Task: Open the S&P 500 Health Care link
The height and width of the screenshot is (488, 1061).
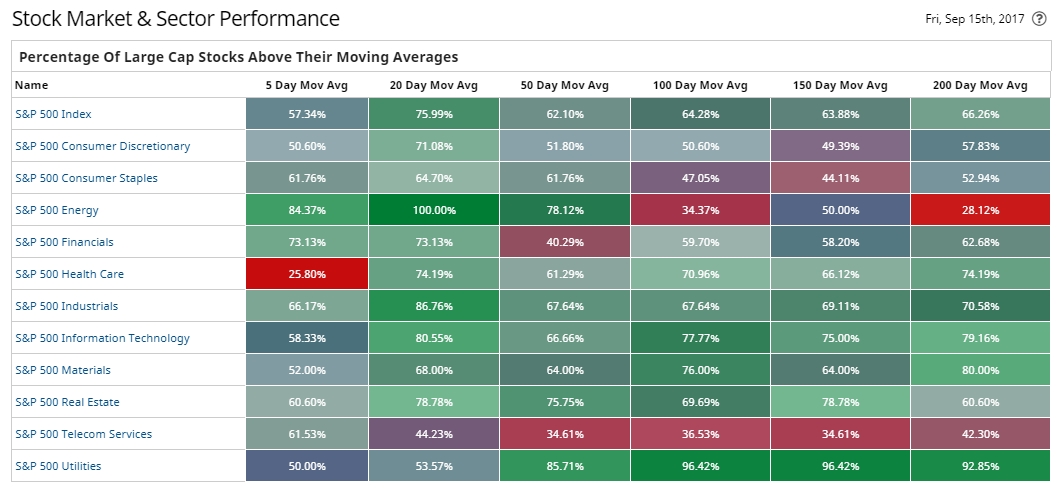Action: click(x=69, y=274)
